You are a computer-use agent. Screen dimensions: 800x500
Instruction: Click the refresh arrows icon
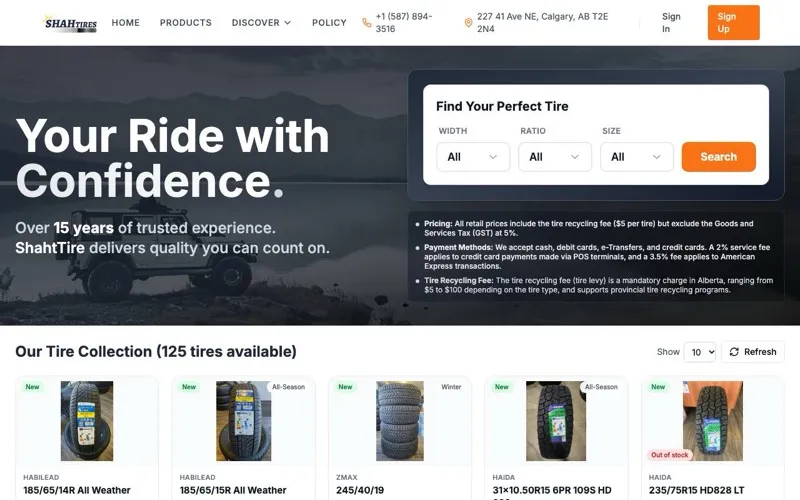pos(734,352)
